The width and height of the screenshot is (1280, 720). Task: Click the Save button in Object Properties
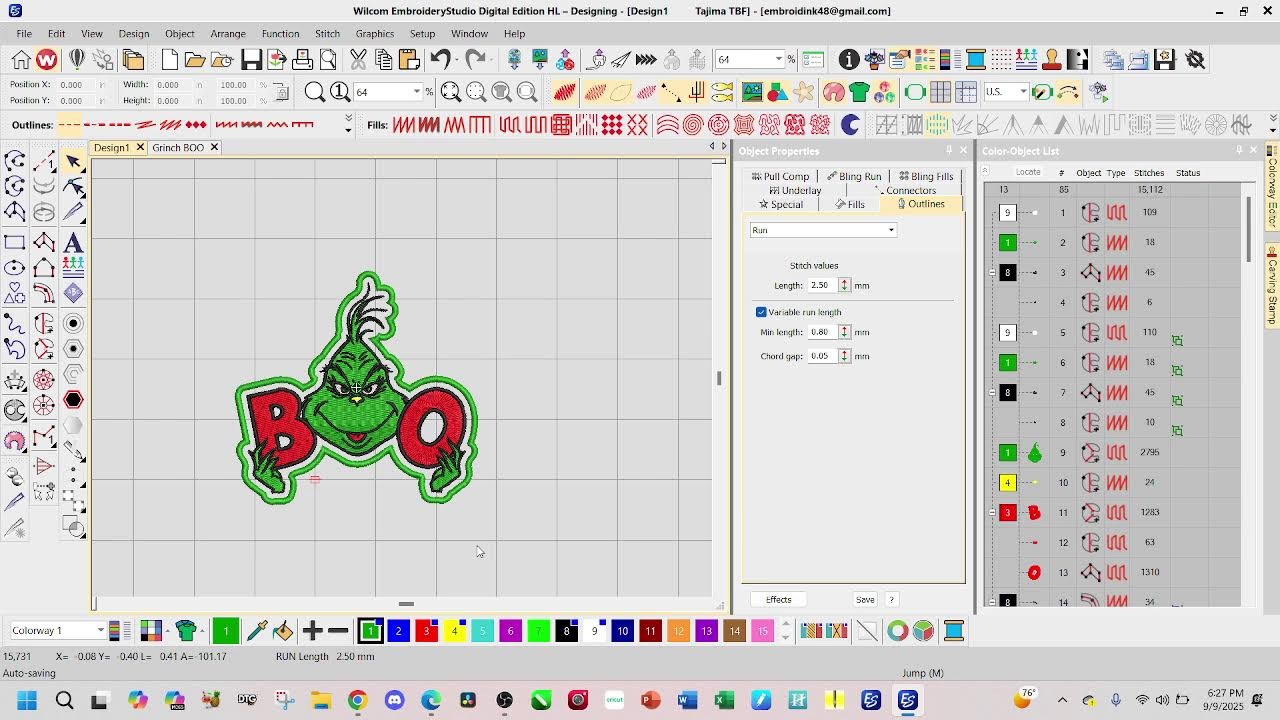click(865, 600)
